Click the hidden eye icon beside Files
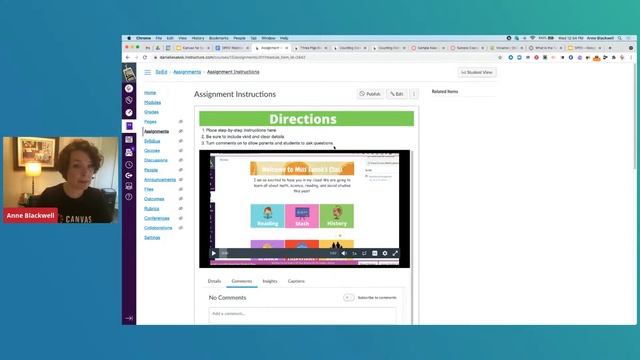The height and width of the screenshot is (360, 640). click(180, 189)
